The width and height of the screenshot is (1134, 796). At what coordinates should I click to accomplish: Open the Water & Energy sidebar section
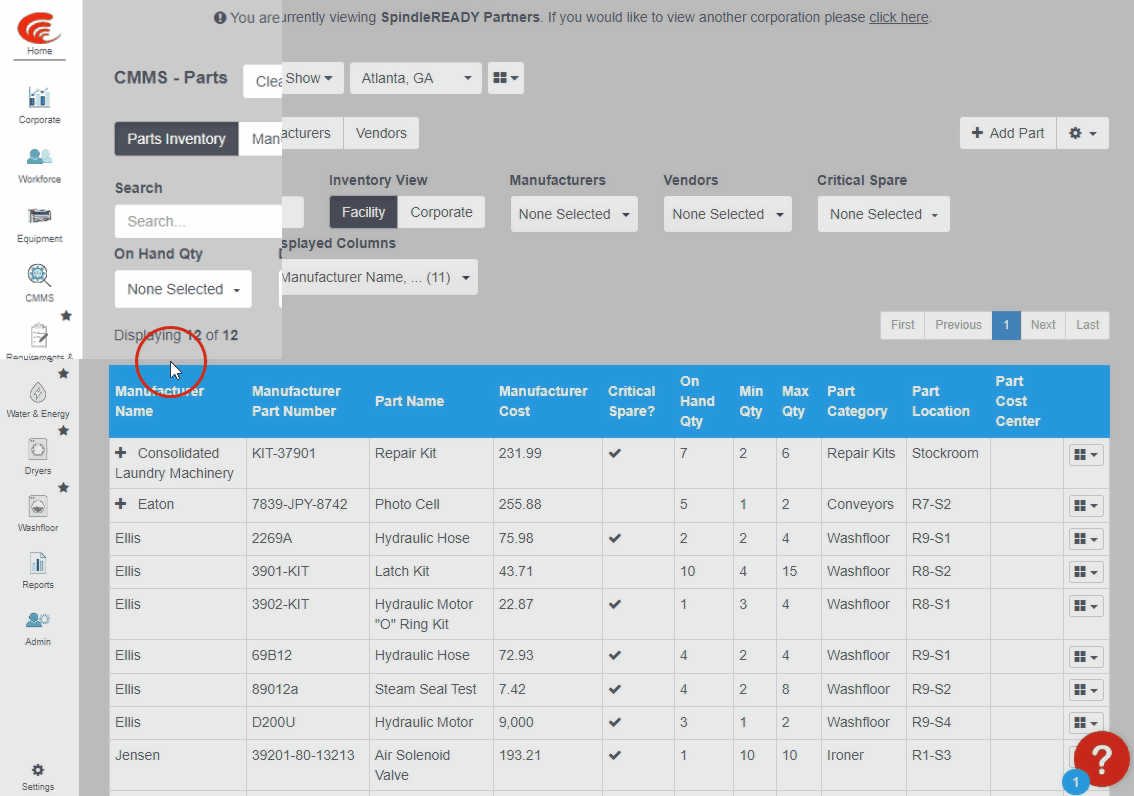38,400
